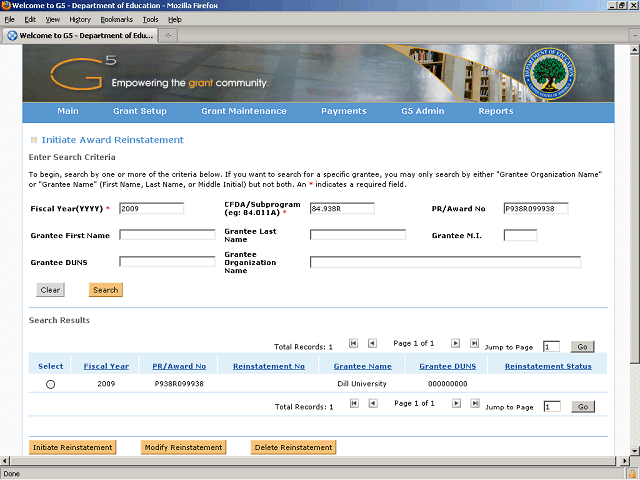Click Initiate Reinstatement button
The width and height of the screenshot is (640, 480).
(x=73, y=447)
